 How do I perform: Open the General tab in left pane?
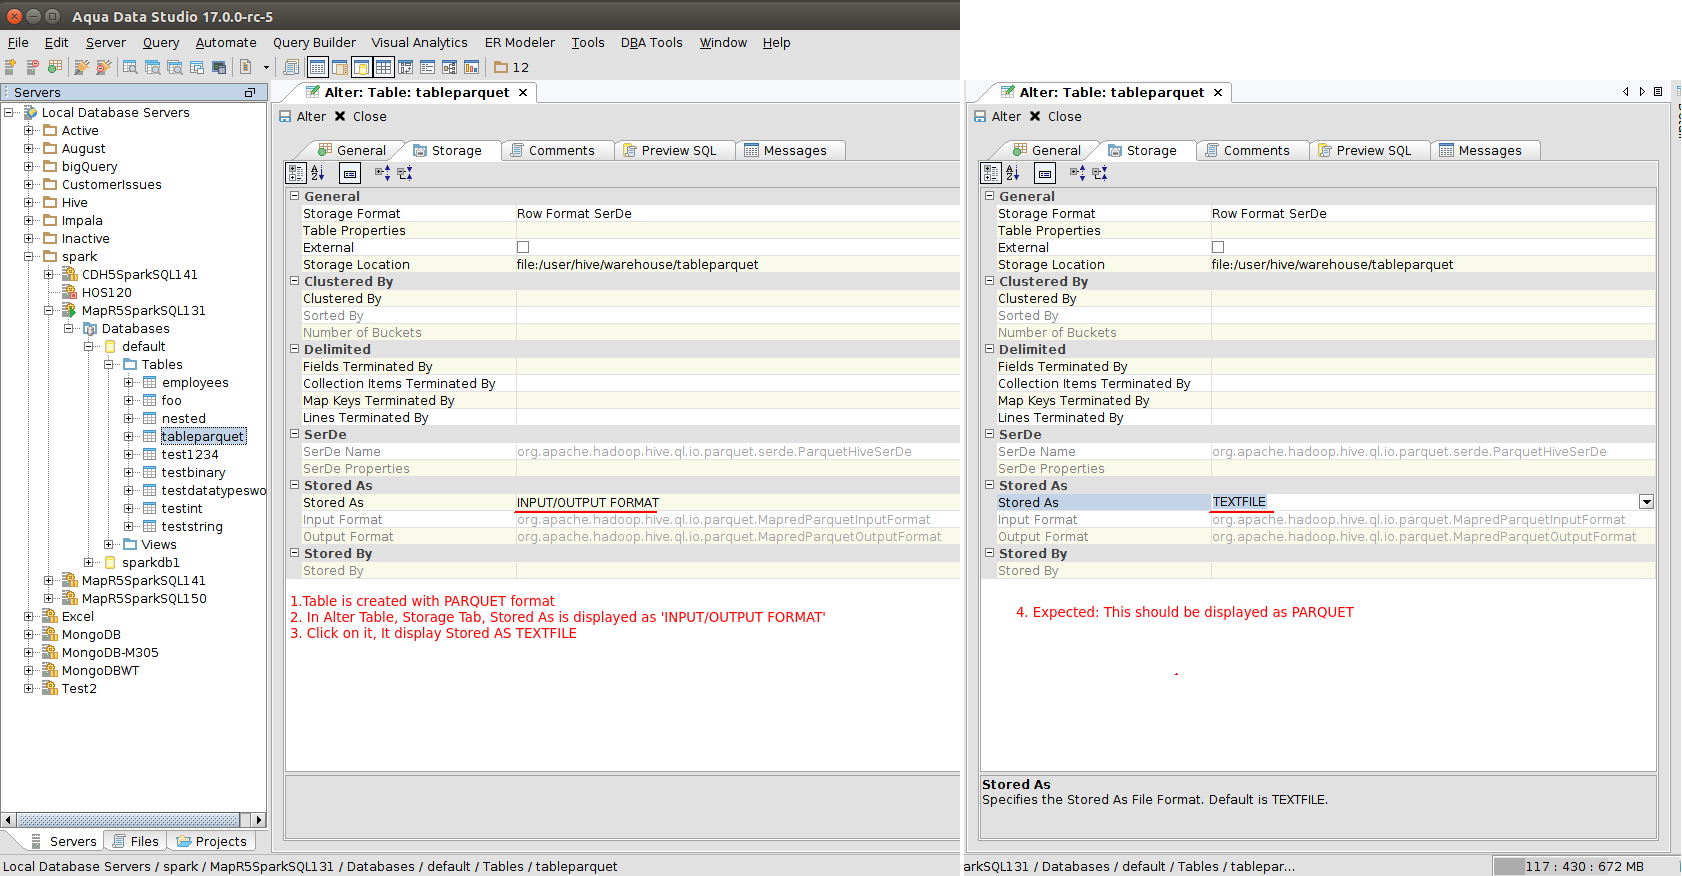point(351,150)
